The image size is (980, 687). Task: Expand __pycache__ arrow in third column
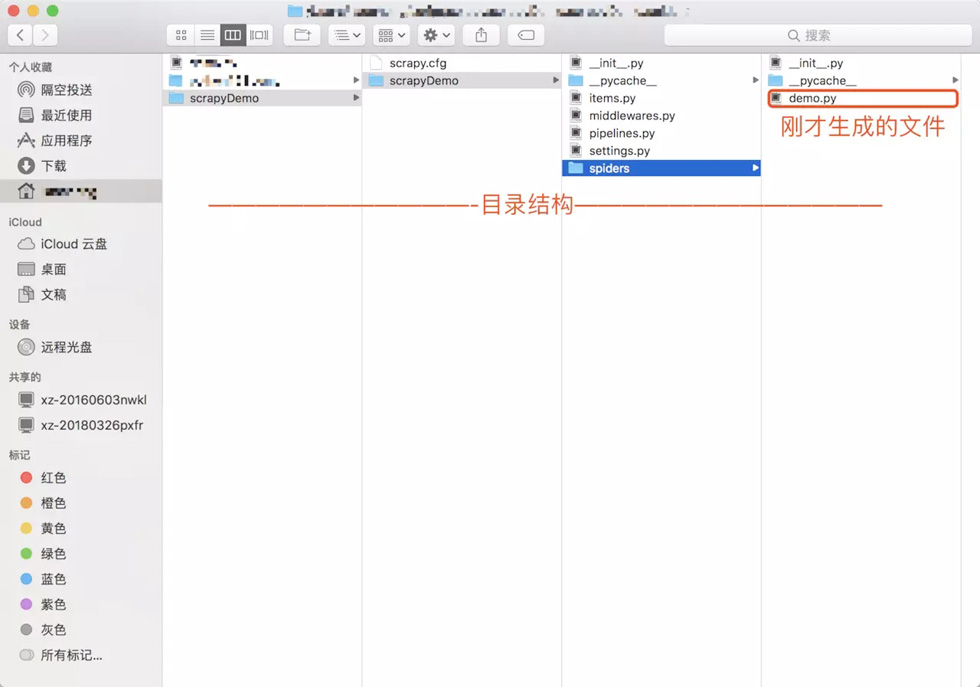pyautogui.click(x=755, y=81)
